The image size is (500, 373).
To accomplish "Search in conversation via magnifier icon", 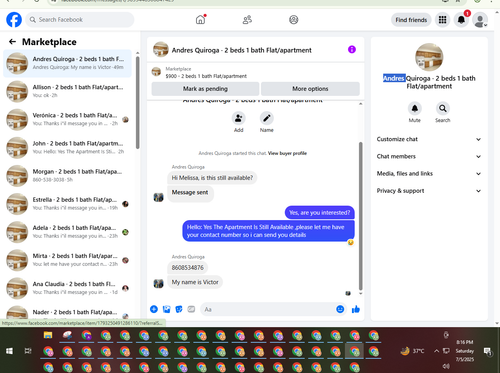I will click(443, 108).
